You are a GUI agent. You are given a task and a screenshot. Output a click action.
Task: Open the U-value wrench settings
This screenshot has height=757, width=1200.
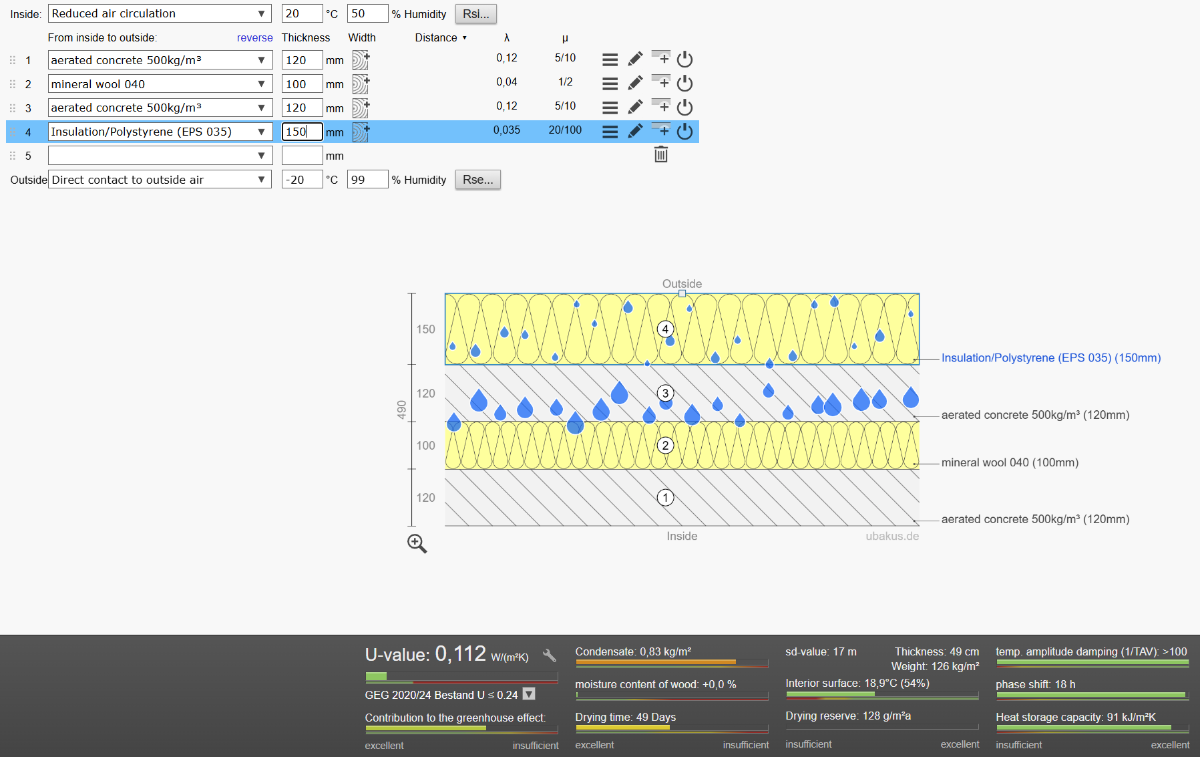point(549,656)
